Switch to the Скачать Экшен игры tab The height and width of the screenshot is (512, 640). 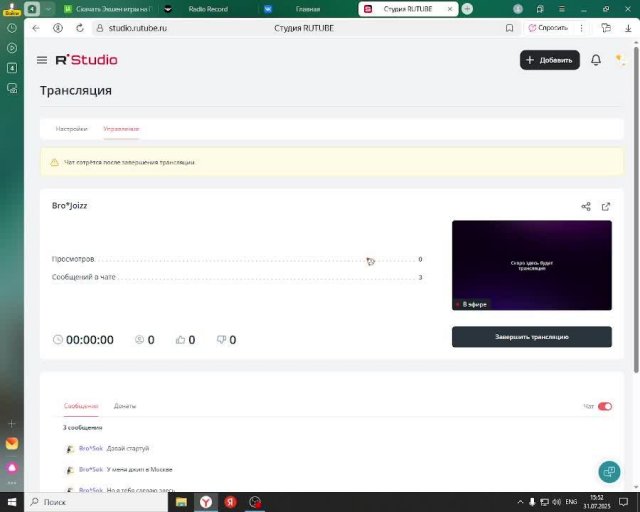tap(108, 9)
